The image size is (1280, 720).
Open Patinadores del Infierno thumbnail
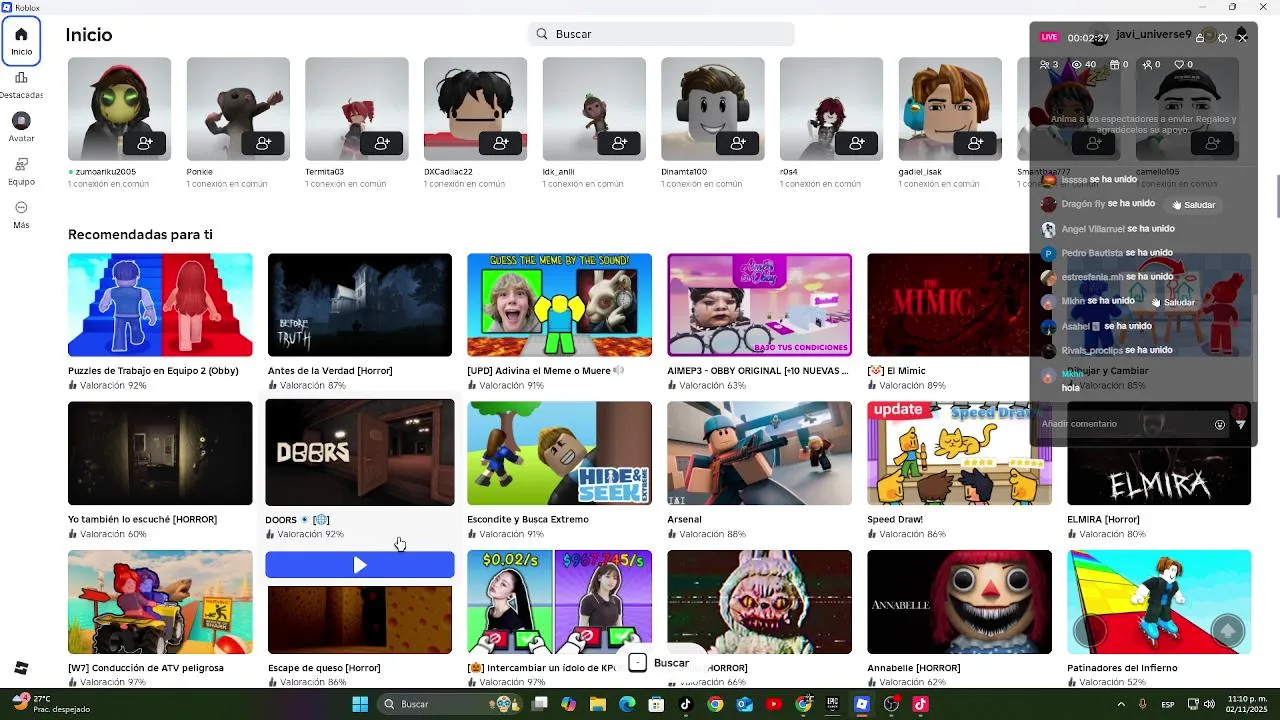(x=1159, y=602)
